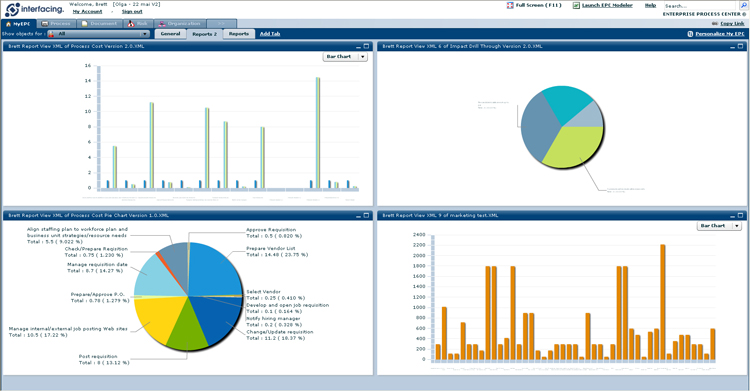750x391 pixels.
Task: Open the My Account link
Action: point(87,11)
